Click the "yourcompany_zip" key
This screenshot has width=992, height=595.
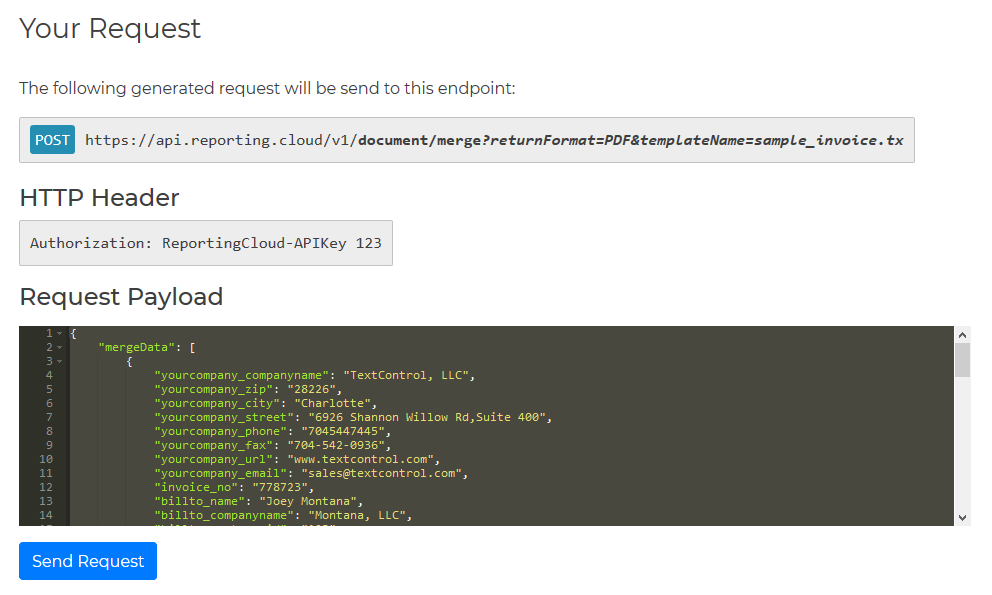tap(214, 389)
